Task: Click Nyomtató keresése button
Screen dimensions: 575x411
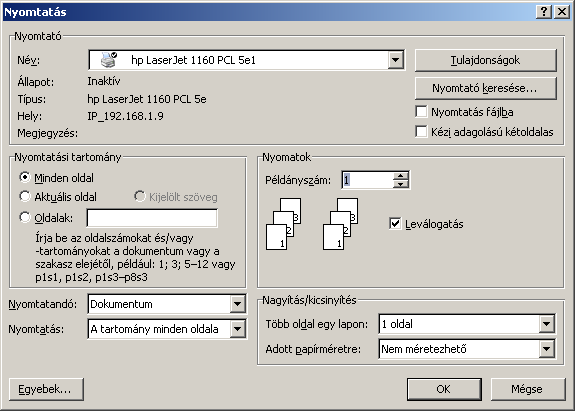Action: pyautogui.click(x=486, y=88)
